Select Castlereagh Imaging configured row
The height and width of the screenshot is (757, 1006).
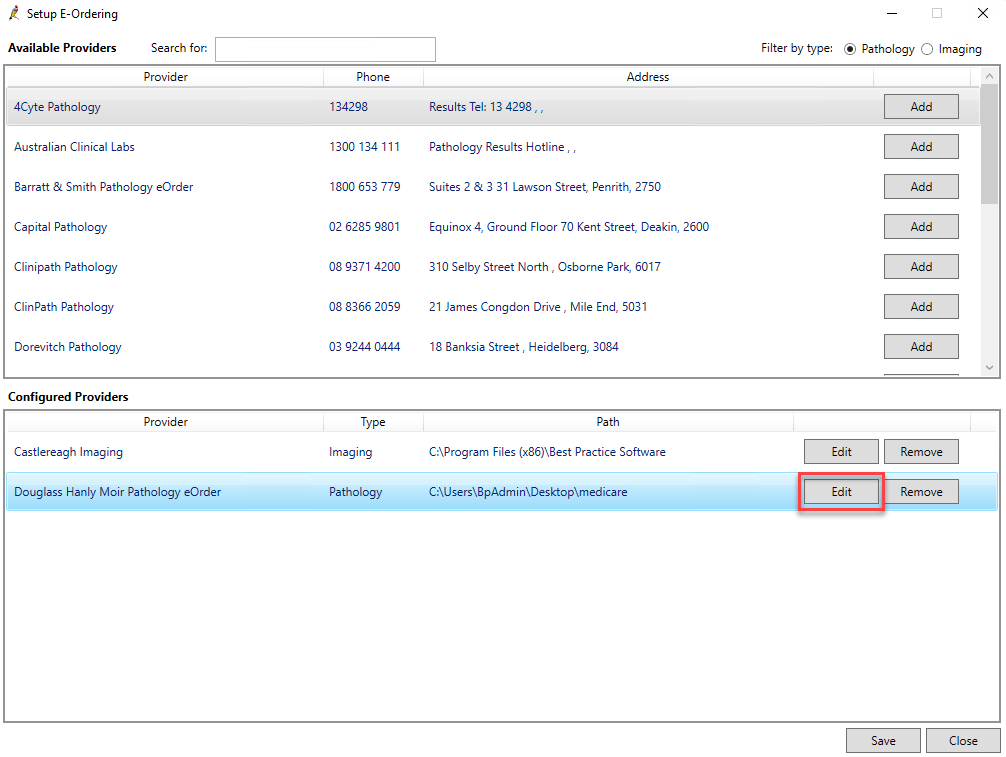(502, 452)
